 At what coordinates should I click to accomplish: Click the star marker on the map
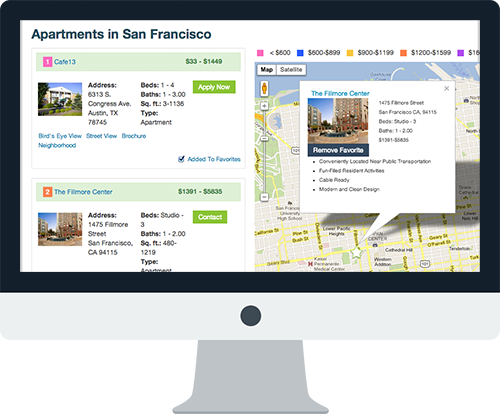click(357, 253)
